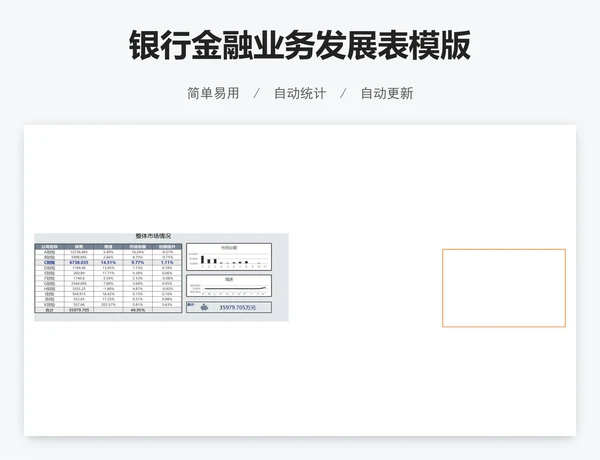Select highlighted cell 14.51% in table
Image resolution: width=600 pixels, height=460 pixels.
(108, 263)
